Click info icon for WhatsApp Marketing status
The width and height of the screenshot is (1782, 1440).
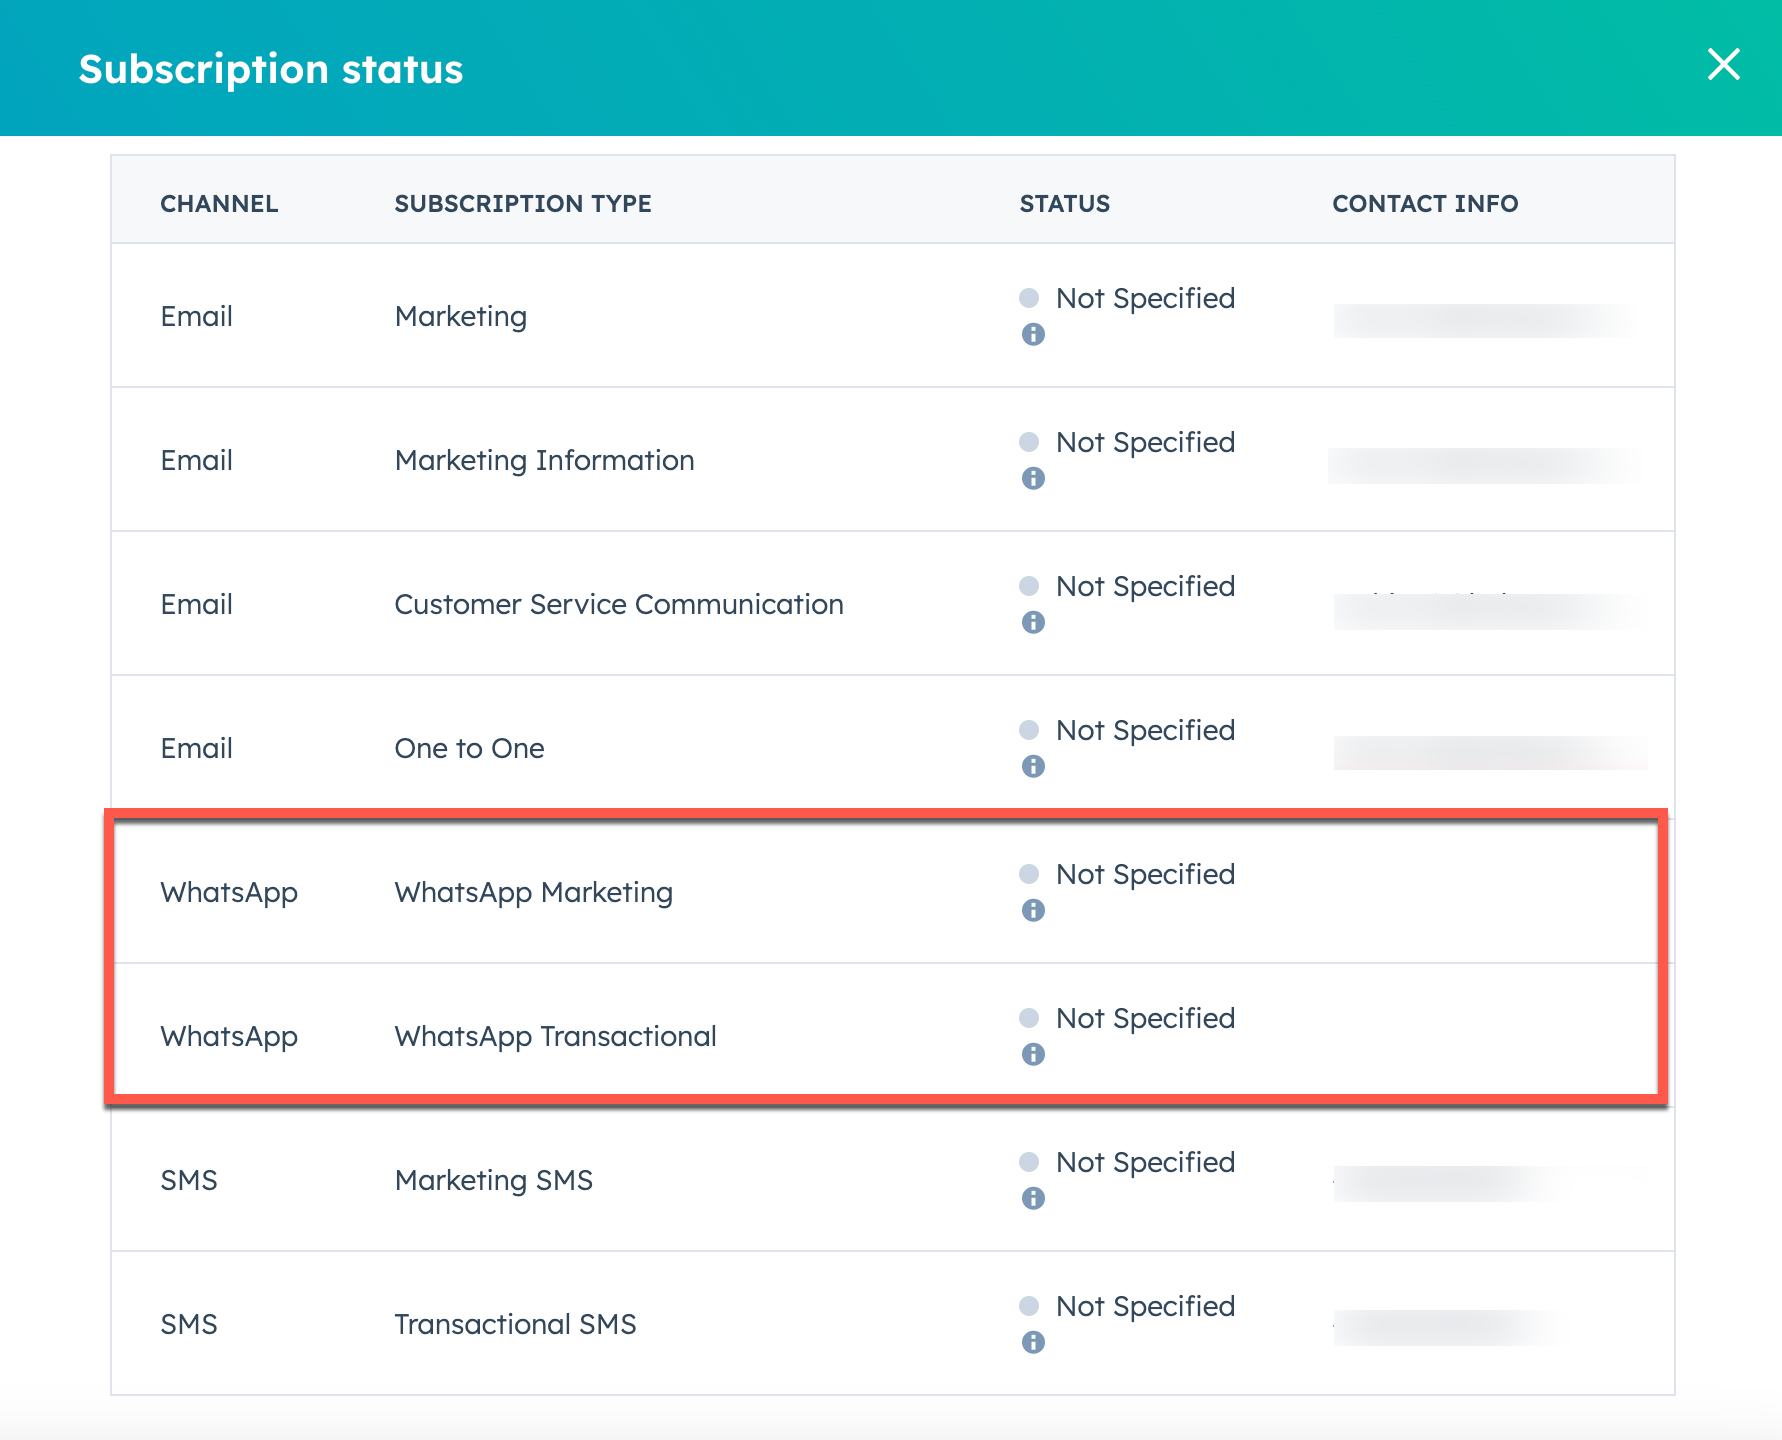(x=1033, y=911)
